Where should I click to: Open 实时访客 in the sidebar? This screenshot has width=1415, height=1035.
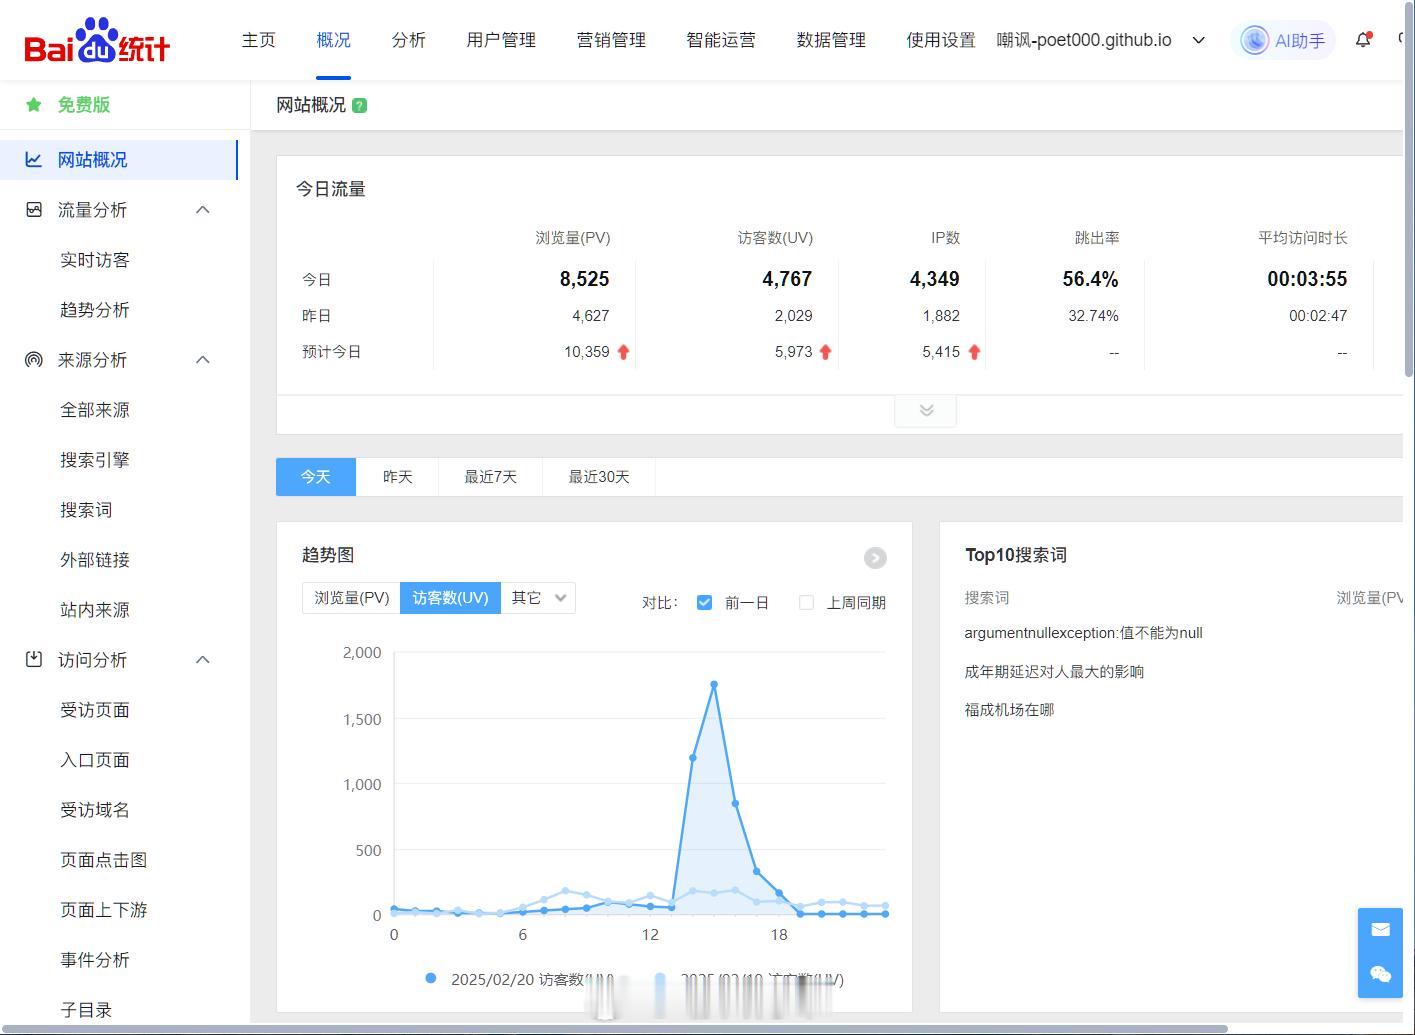[x=95, y=259]
